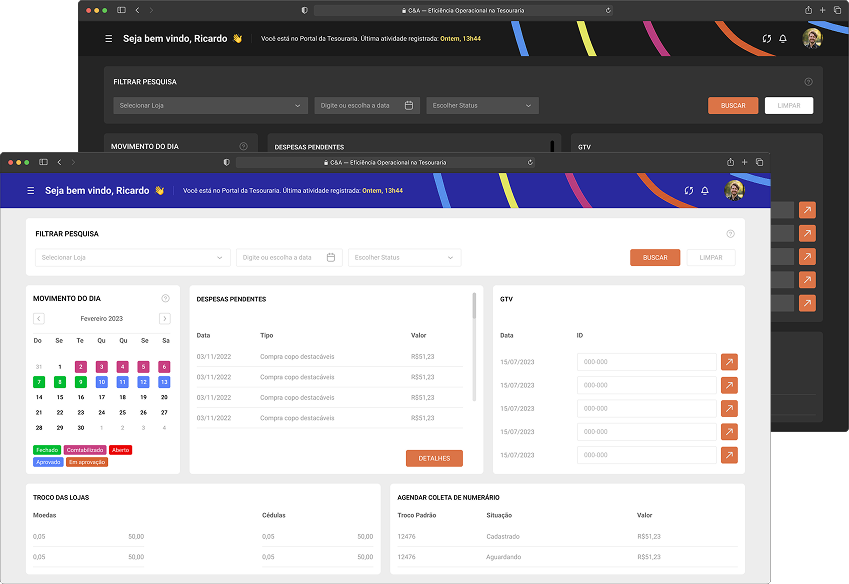Show tab overview in dark window browser
Image resolution: width=849 pixels, height=584 pixels.
click(x=837, y=10)
